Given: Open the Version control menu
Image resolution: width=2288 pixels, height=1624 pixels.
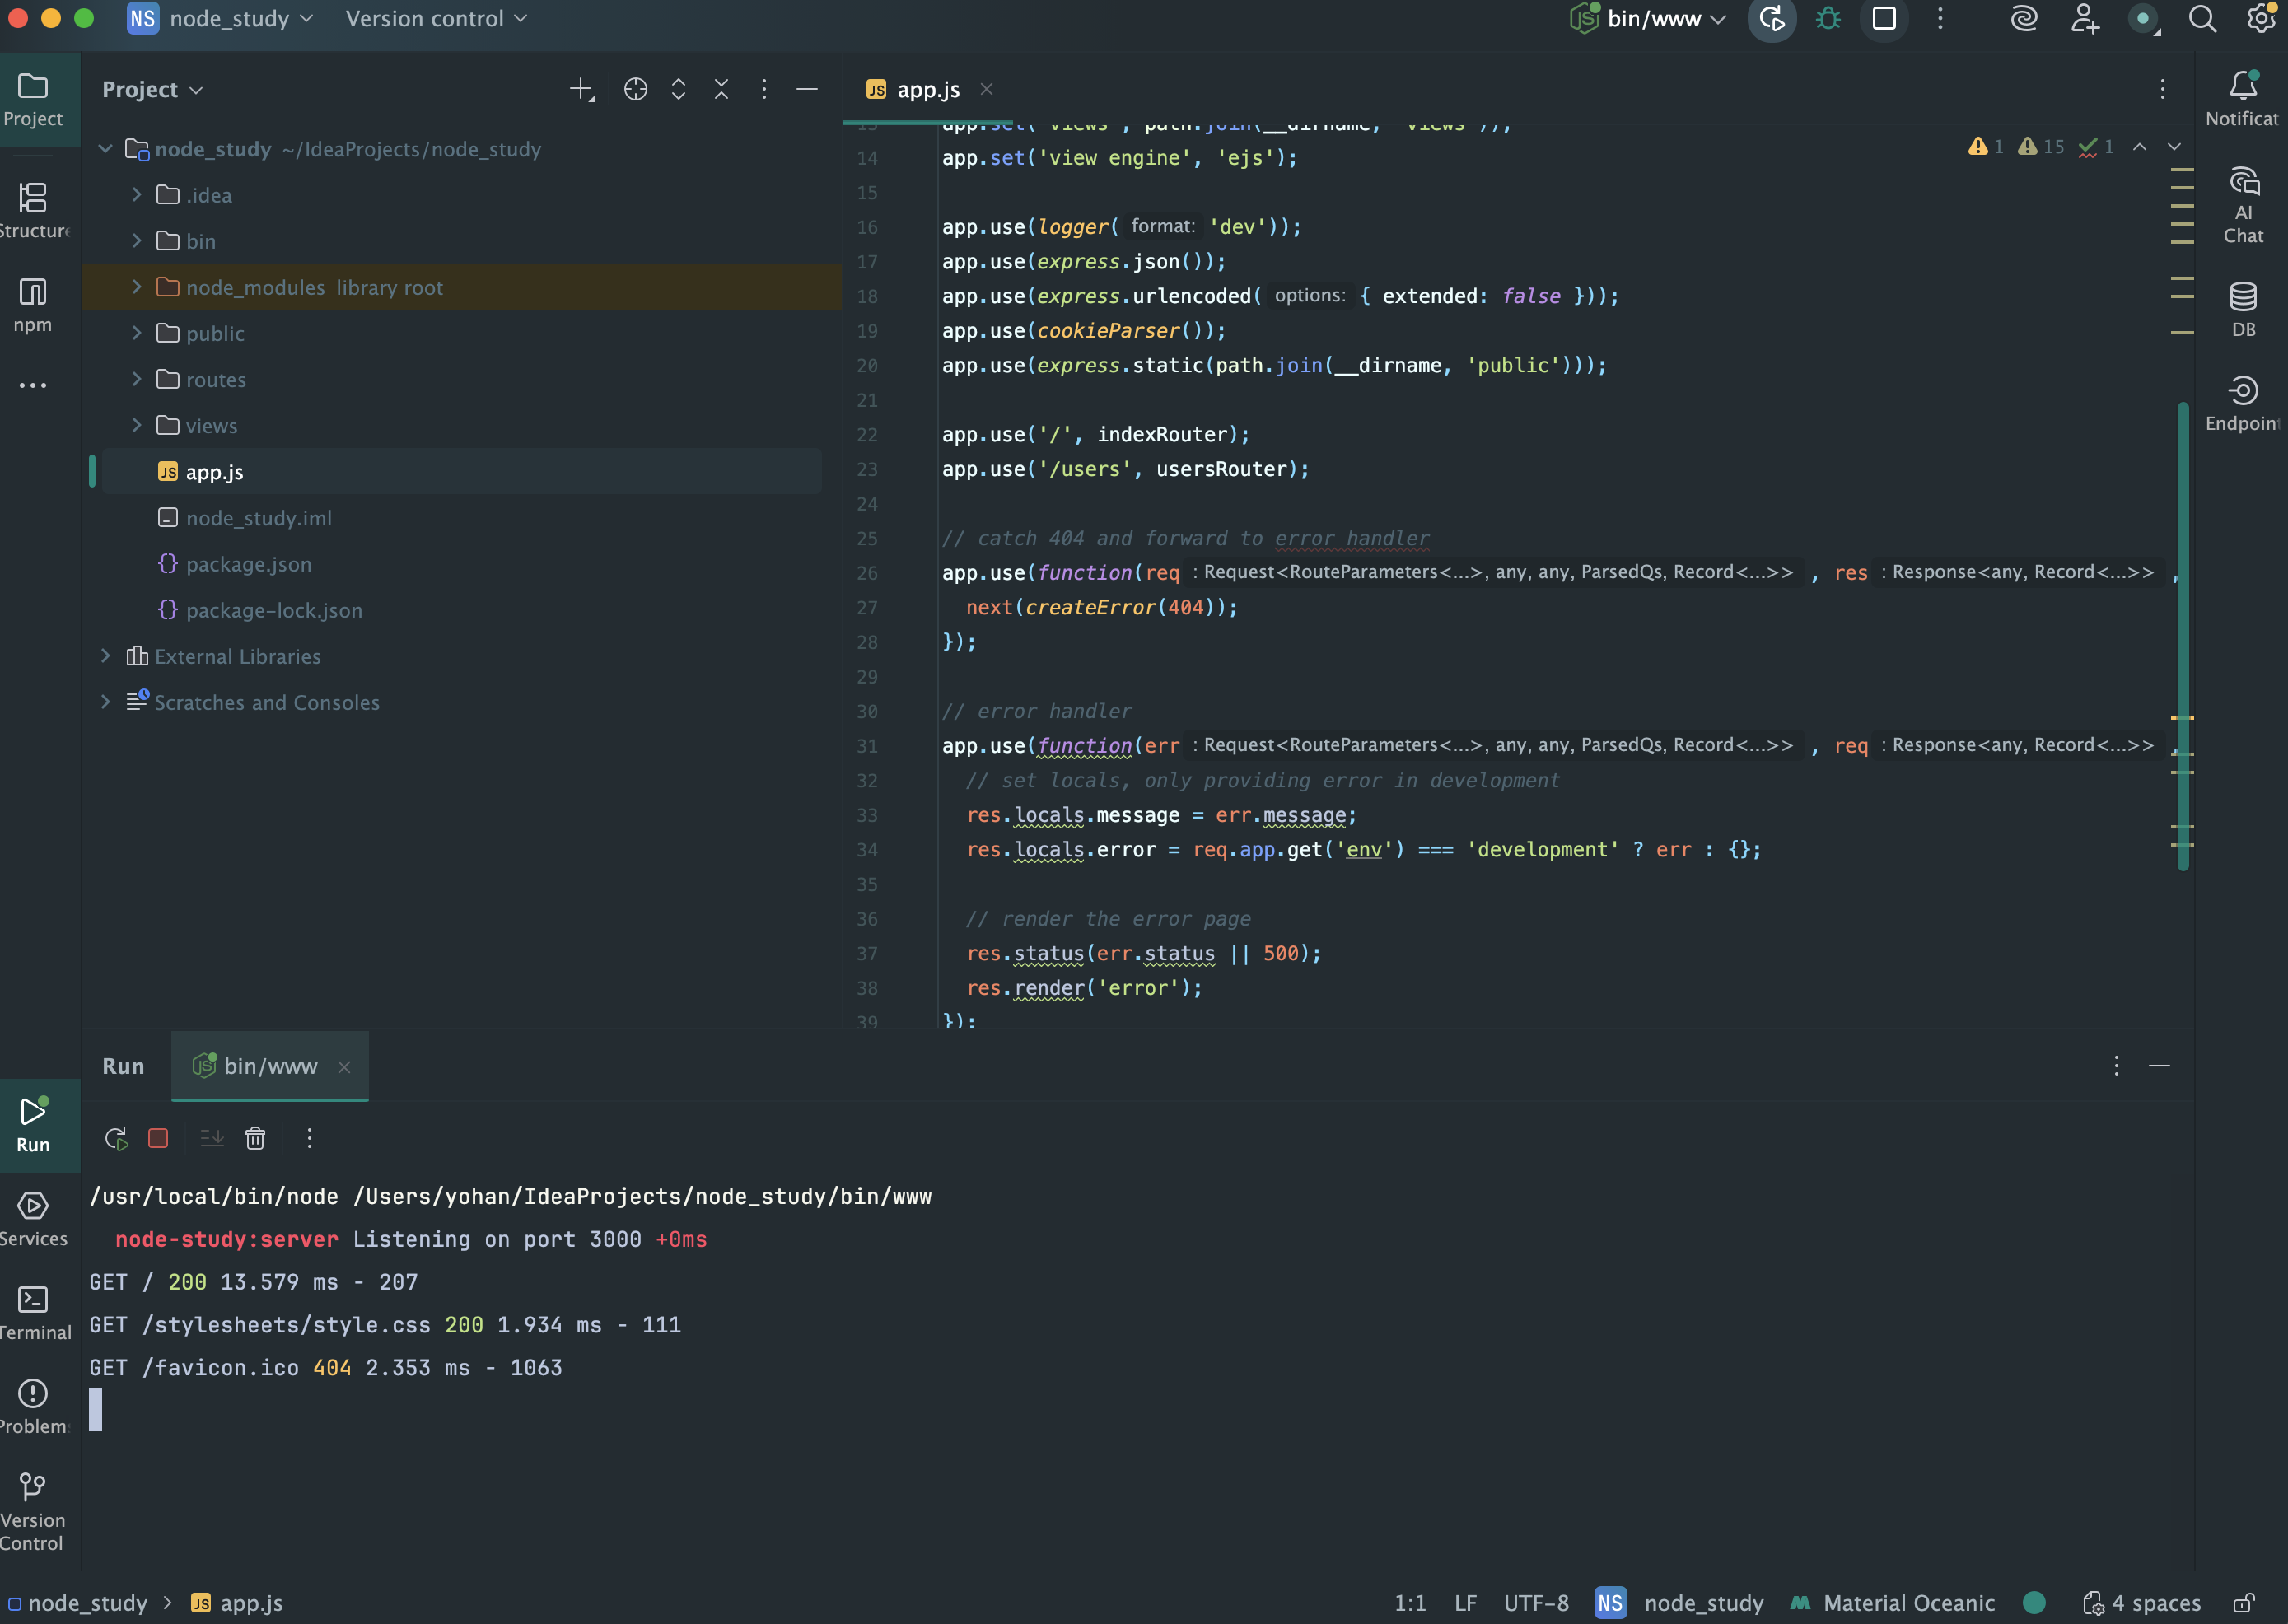Looking at the screenshot, I should (435, 19).
